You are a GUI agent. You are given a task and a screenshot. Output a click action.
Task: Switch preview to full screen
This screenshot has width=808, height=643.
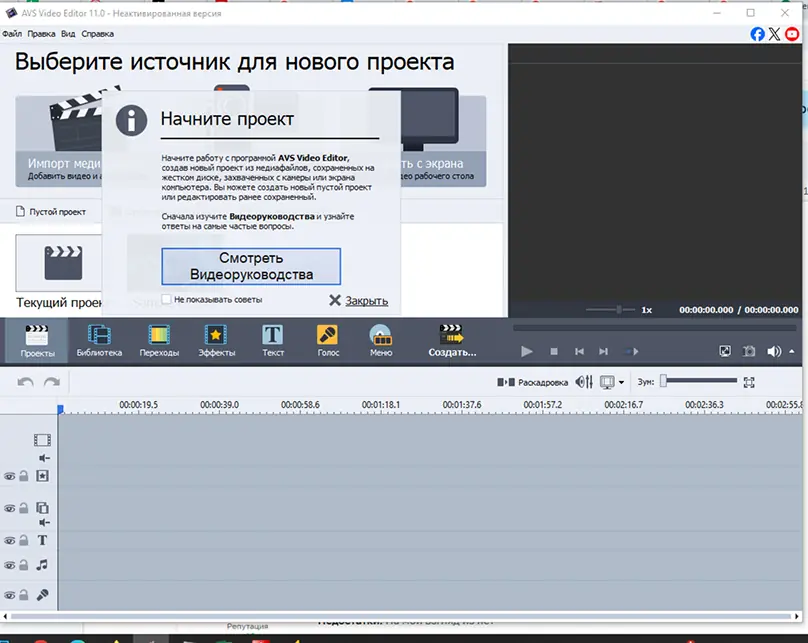(725, 351)
